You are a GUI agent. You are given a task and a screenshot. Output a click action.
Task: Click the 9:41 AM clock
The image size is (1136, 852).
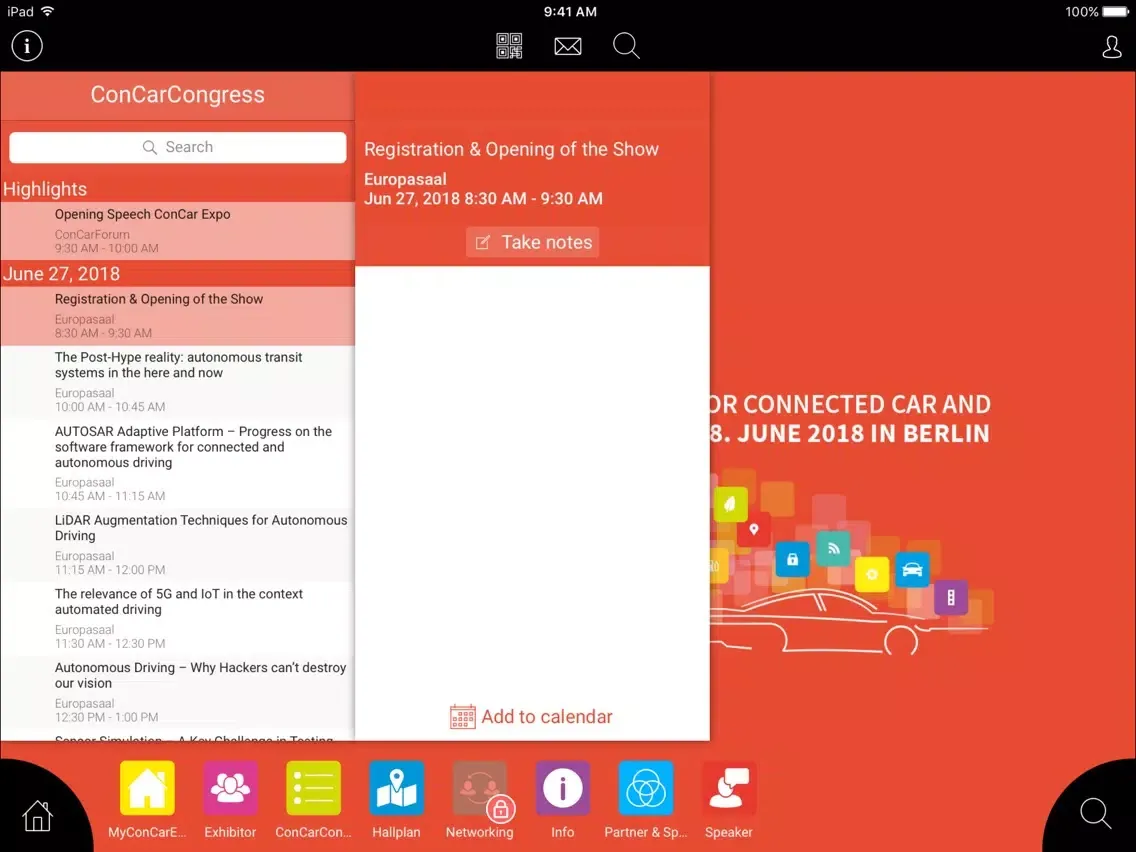570,12
